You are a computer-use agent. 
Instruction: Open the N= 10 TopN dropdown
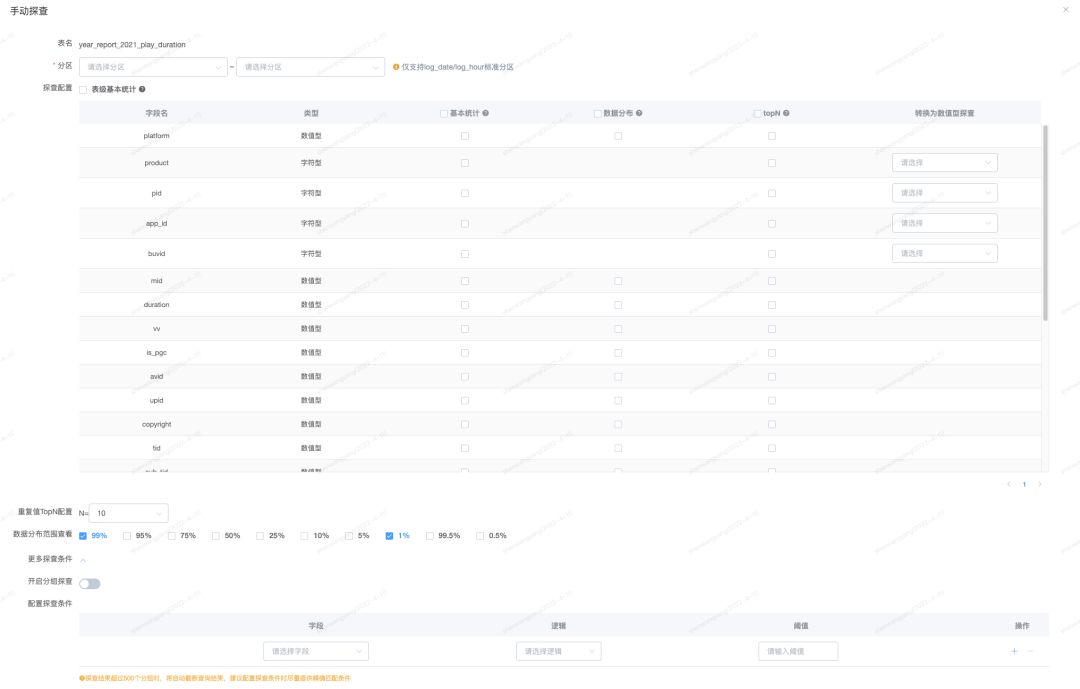pos(129,513)
